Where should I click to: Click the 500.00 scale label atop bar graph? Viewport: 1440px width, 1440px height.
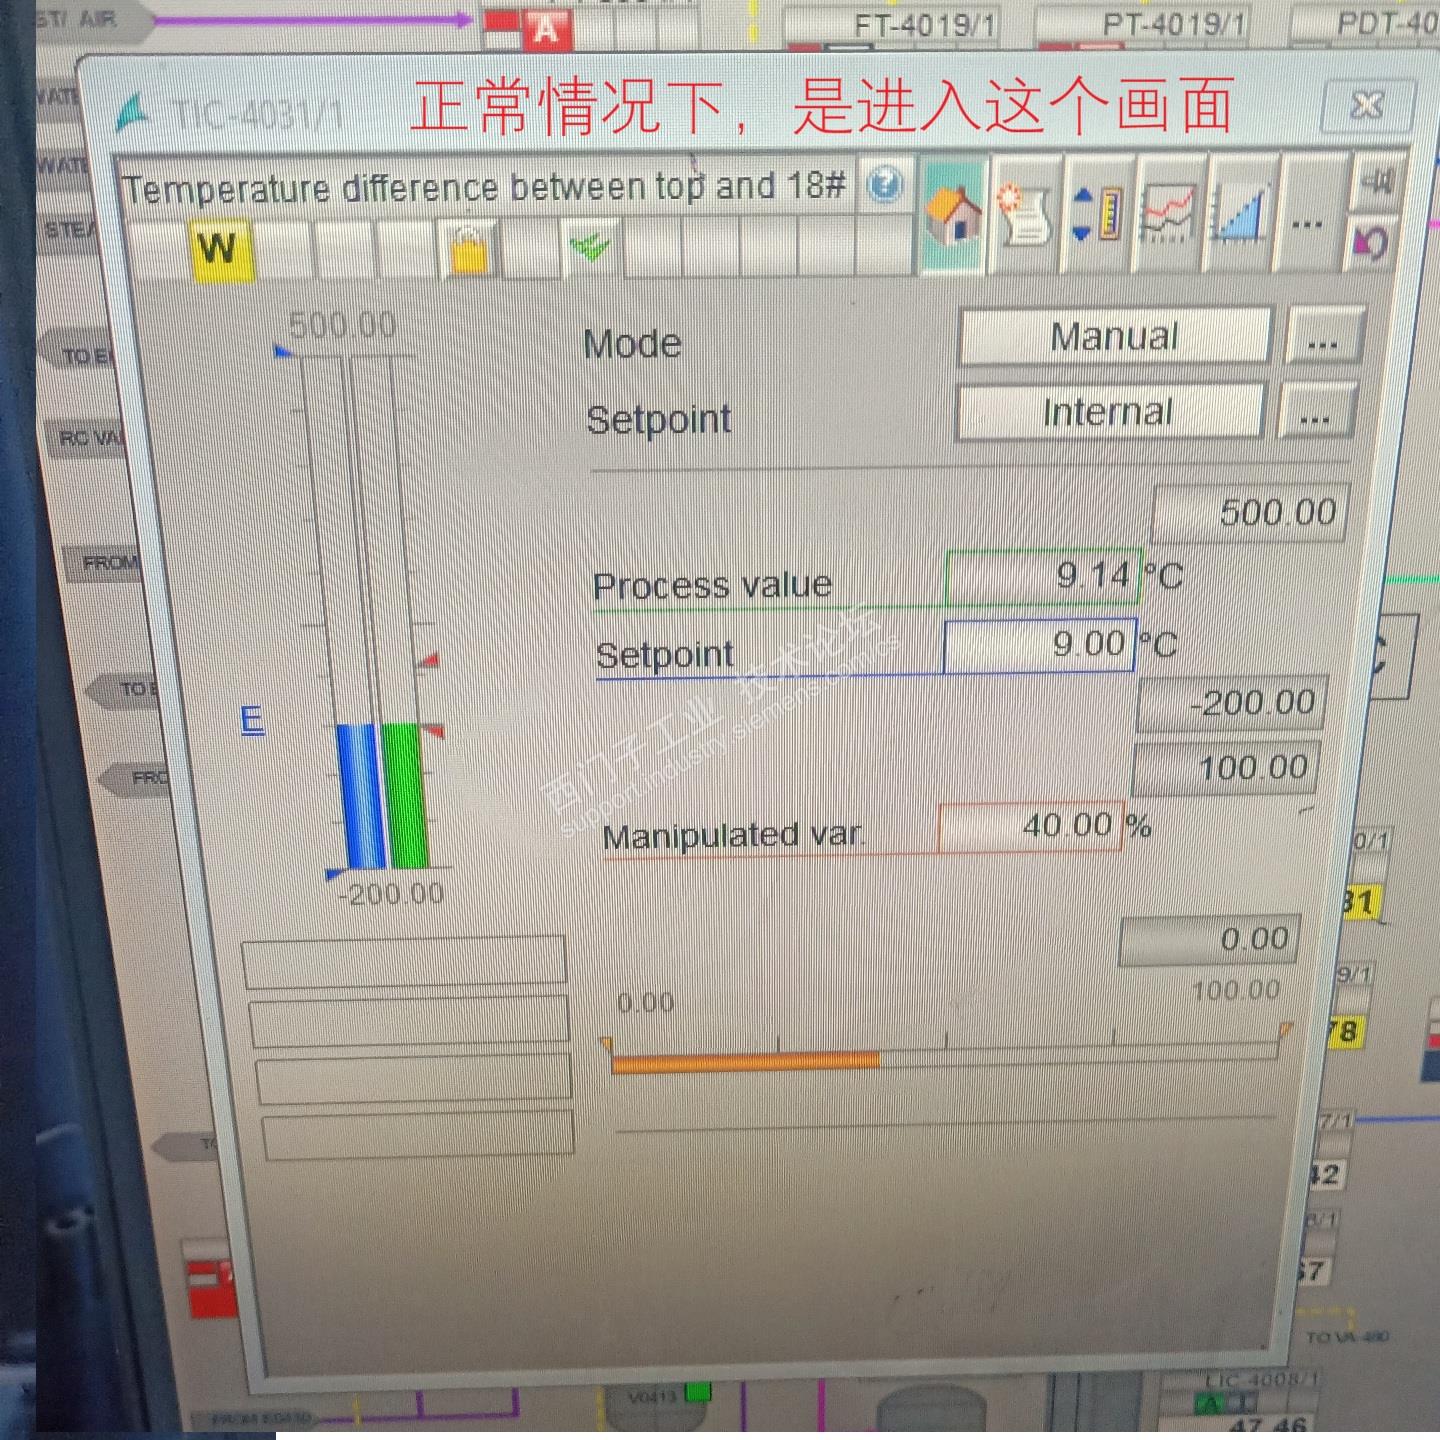click(342, 325)
